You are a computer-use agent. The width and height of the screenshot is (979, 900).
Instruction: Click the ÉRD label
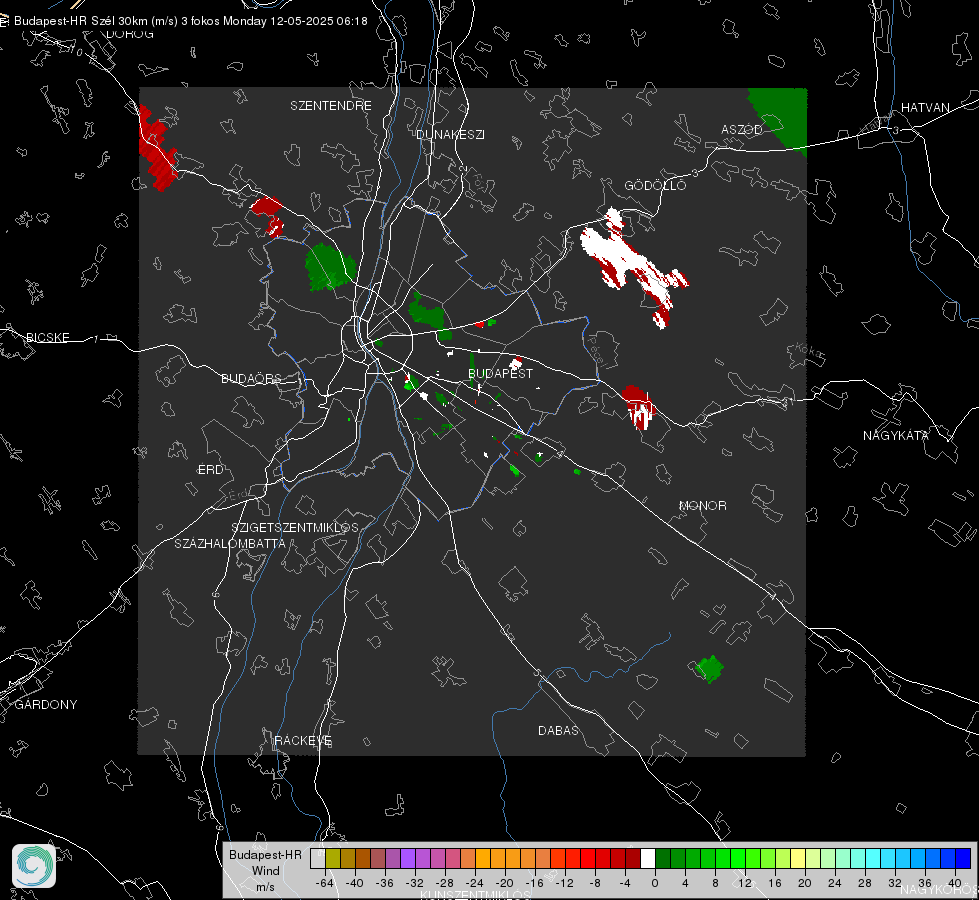tap(210, 470)
